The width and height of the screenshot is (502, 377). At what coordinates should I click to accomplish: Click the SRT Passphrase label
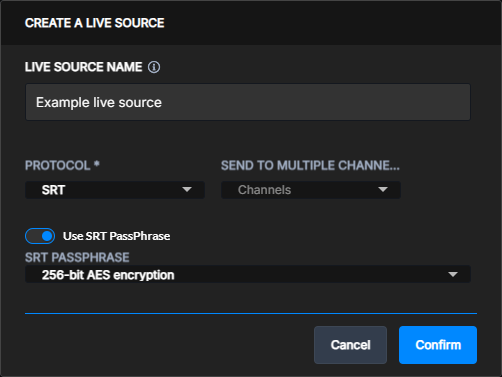click(77, 257)
